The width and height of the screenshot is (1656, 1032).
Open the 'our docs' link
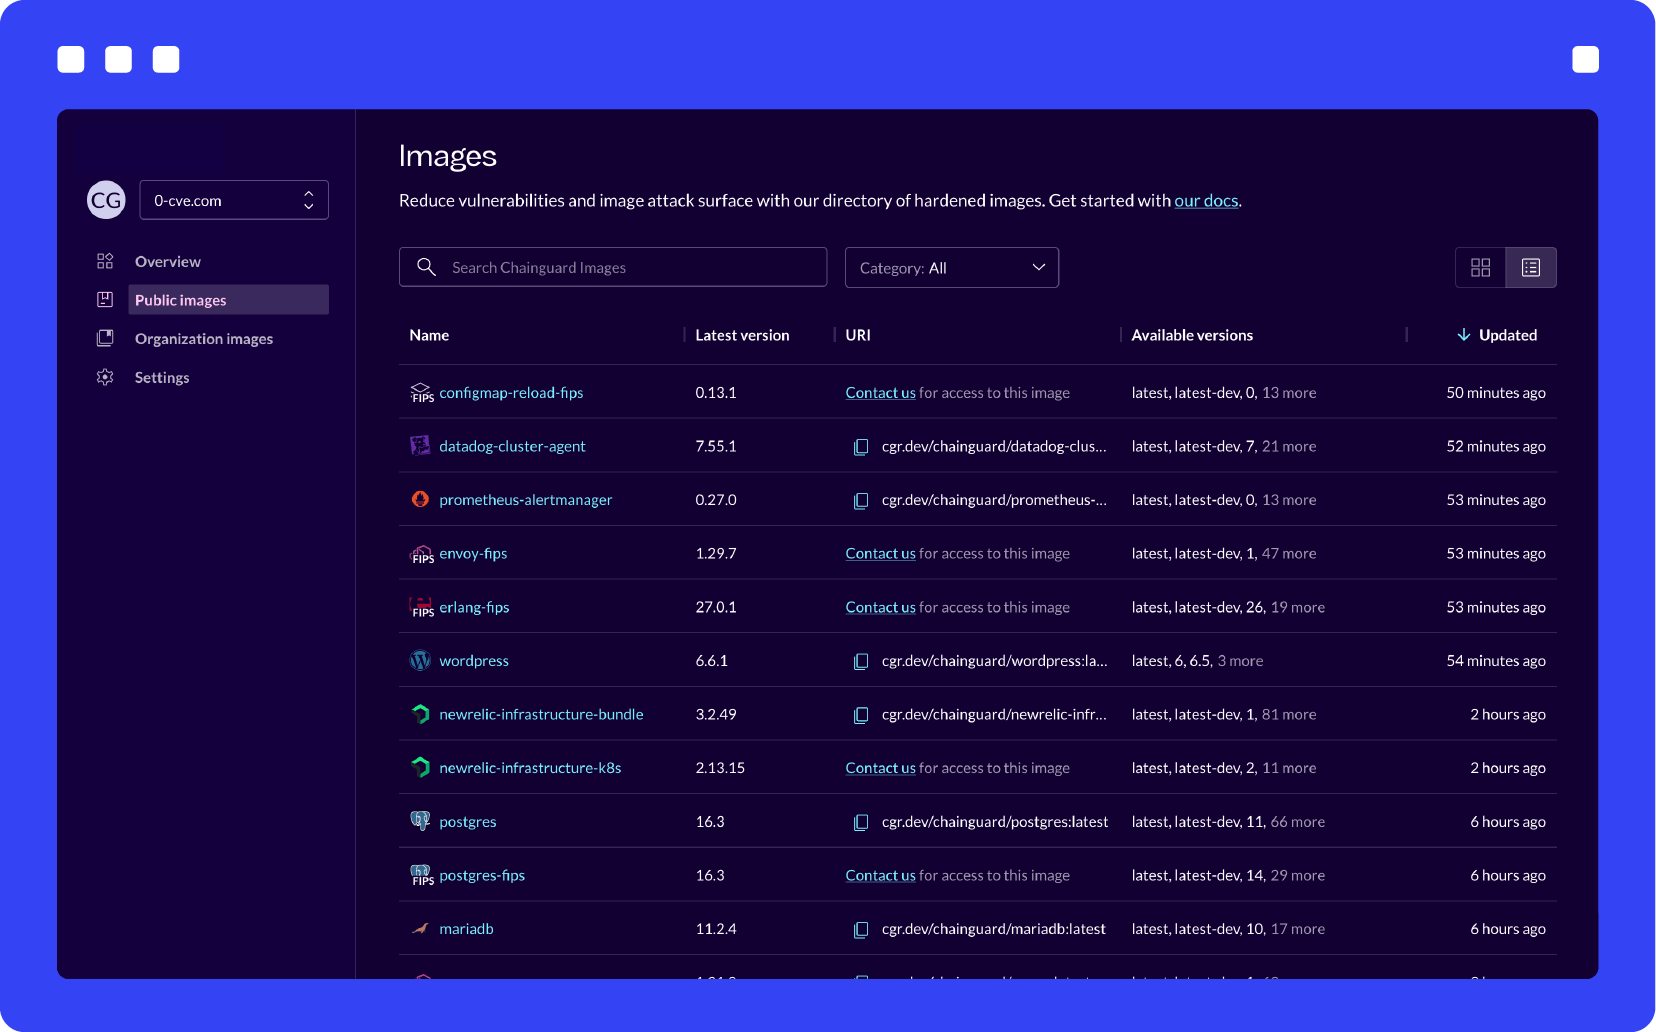pyautogui.click(x=1206, y=200)
